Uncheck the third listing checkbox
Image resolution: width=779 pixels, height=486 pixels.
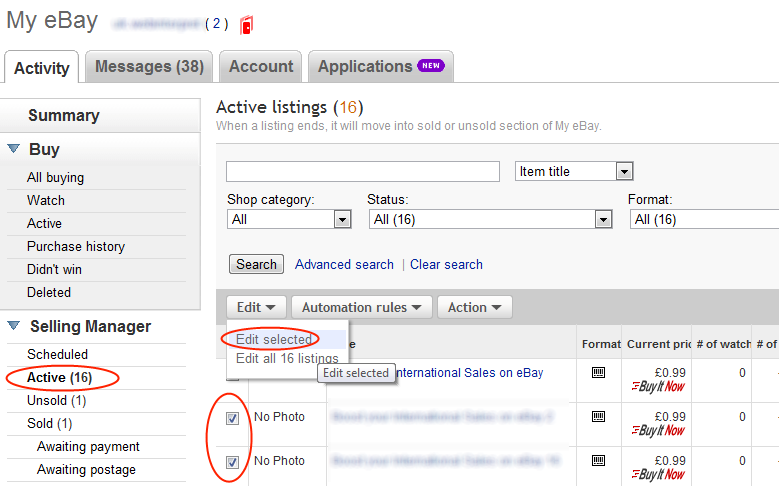pos(232,462)
